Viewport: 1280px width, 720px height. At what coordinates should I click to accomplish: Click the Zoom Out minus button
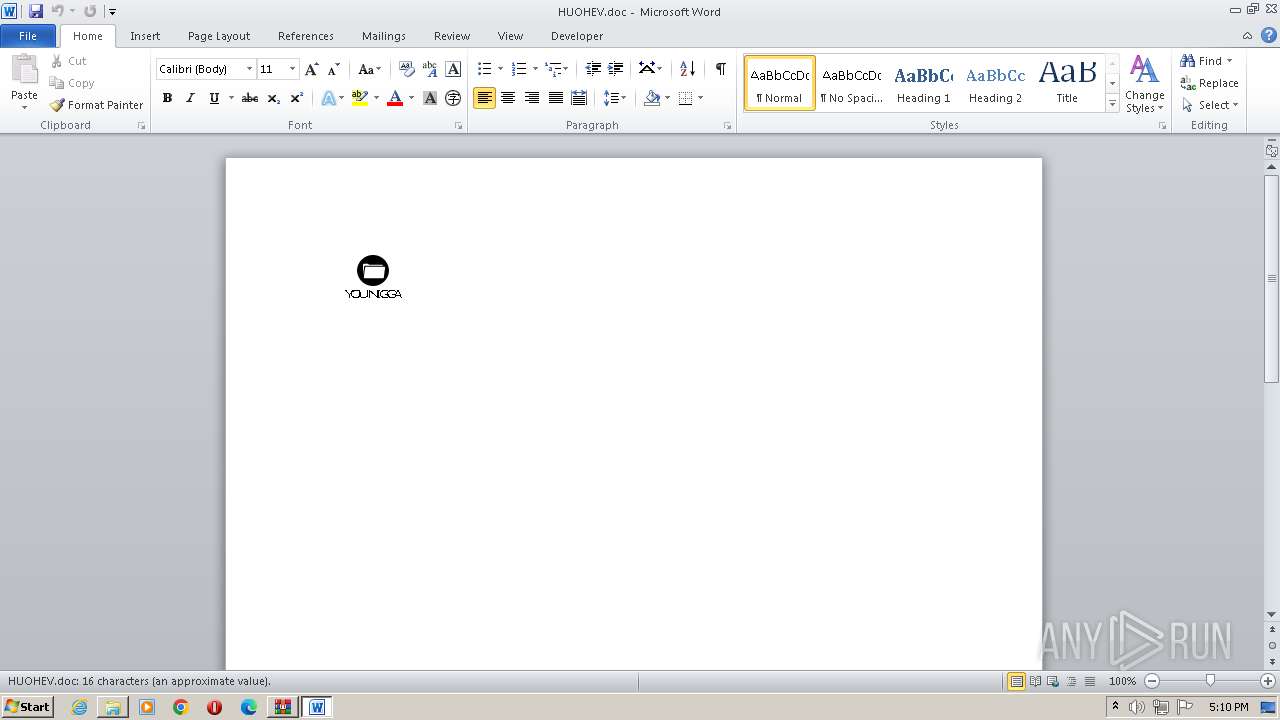(x=1152, y=681)
